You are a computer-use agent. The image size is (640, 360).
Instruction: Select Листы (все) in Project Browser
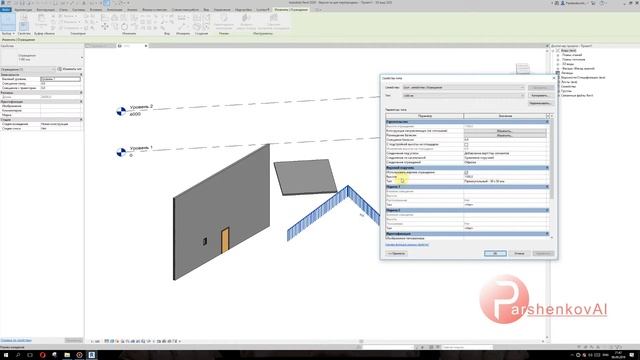click(569, 82)
